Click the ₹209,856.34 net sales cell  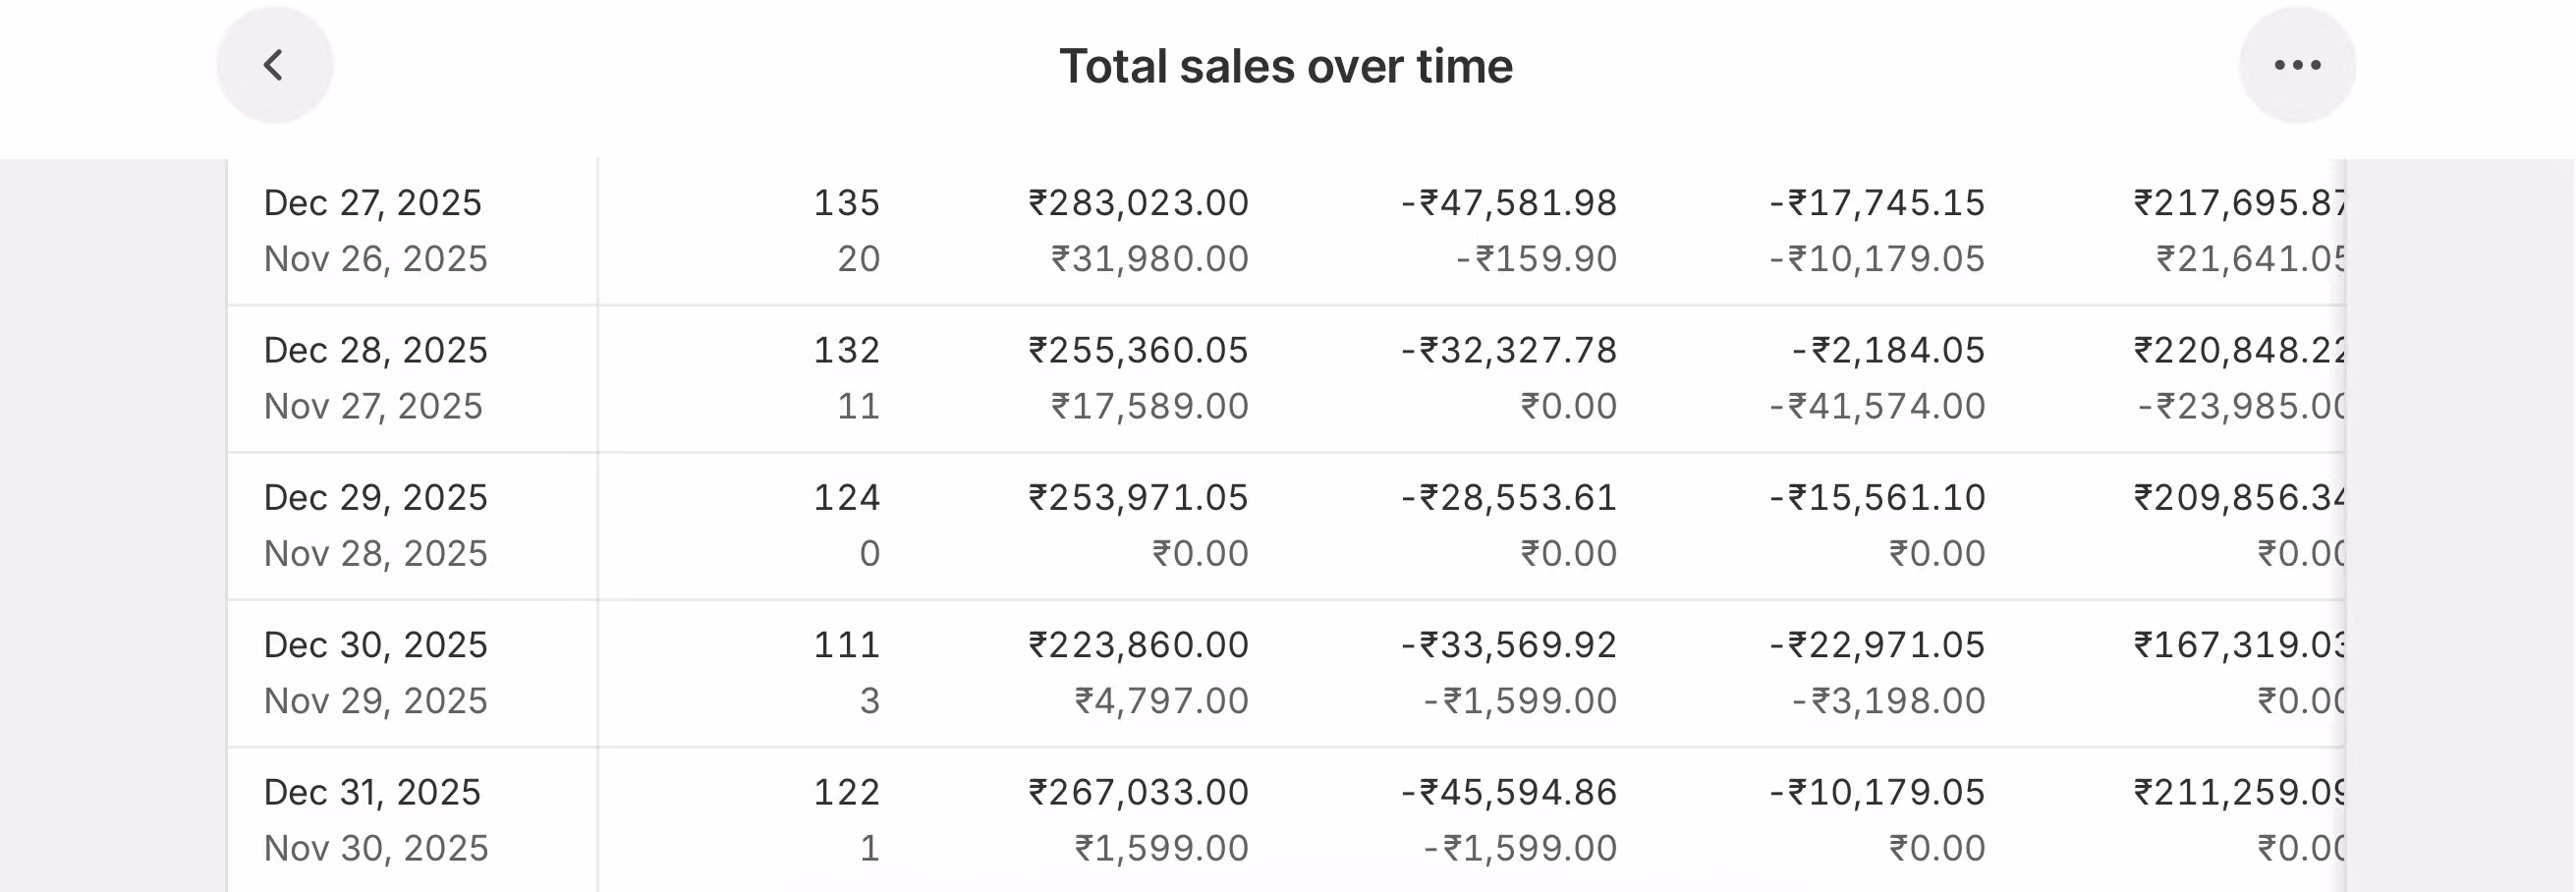[x=2238, y=497]
